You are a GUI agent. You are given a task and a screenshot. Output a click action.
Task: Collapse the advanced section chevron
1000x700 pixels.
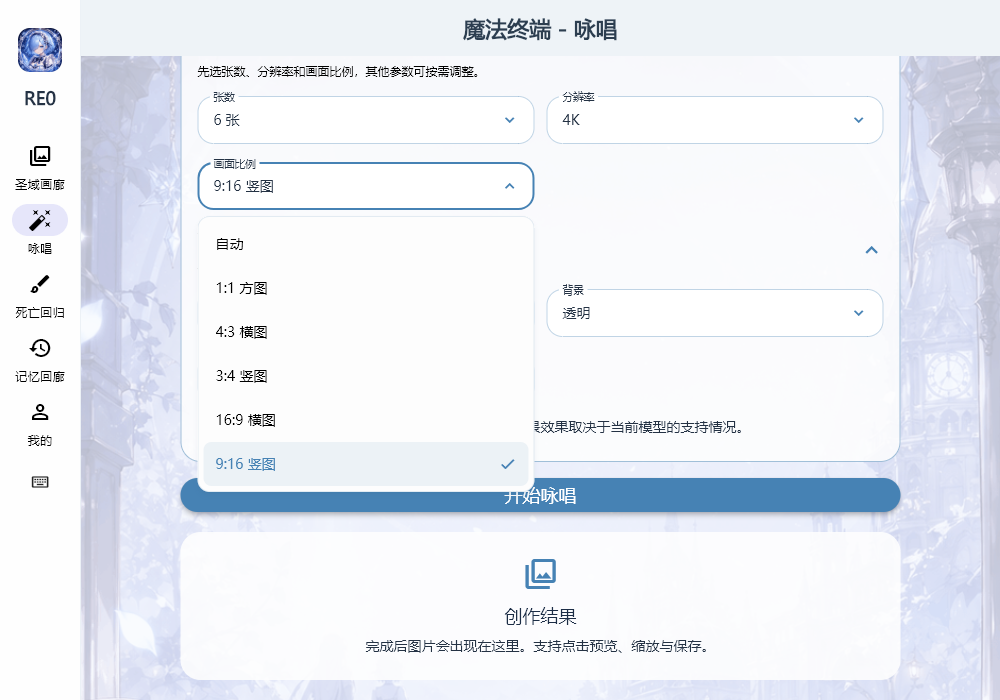871,250
